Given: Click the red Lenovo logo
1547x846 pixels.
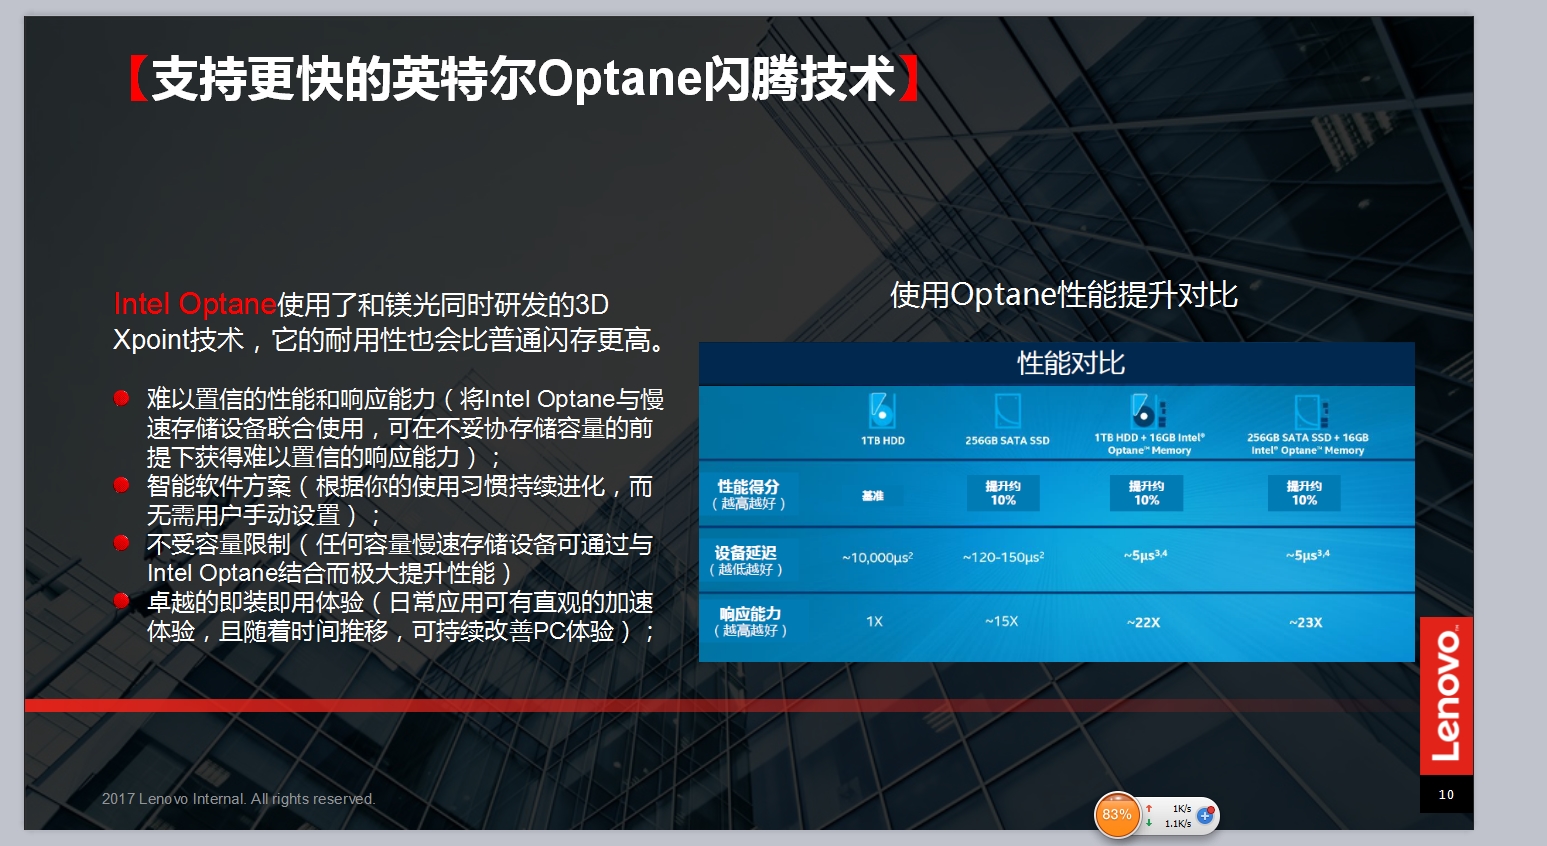Looking at the screenshot, I should (1446, 696).
